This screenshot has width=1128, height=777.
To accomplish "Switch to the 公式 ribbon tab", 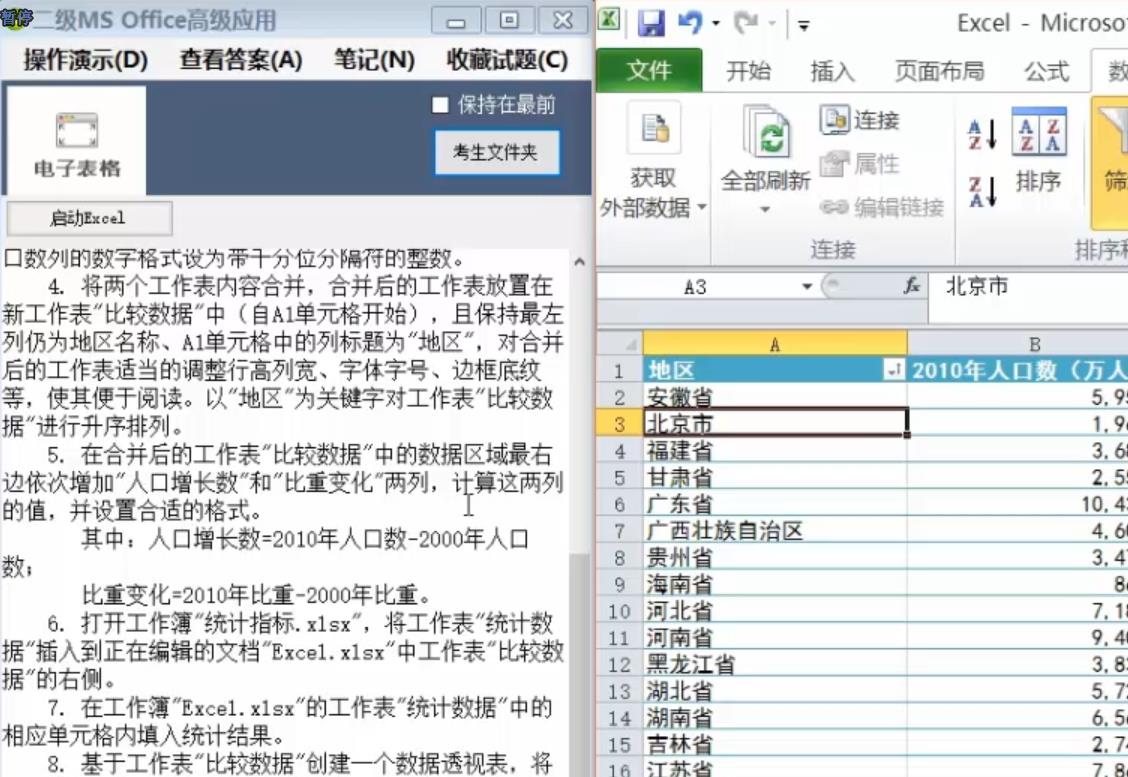I will [1047, 71].
